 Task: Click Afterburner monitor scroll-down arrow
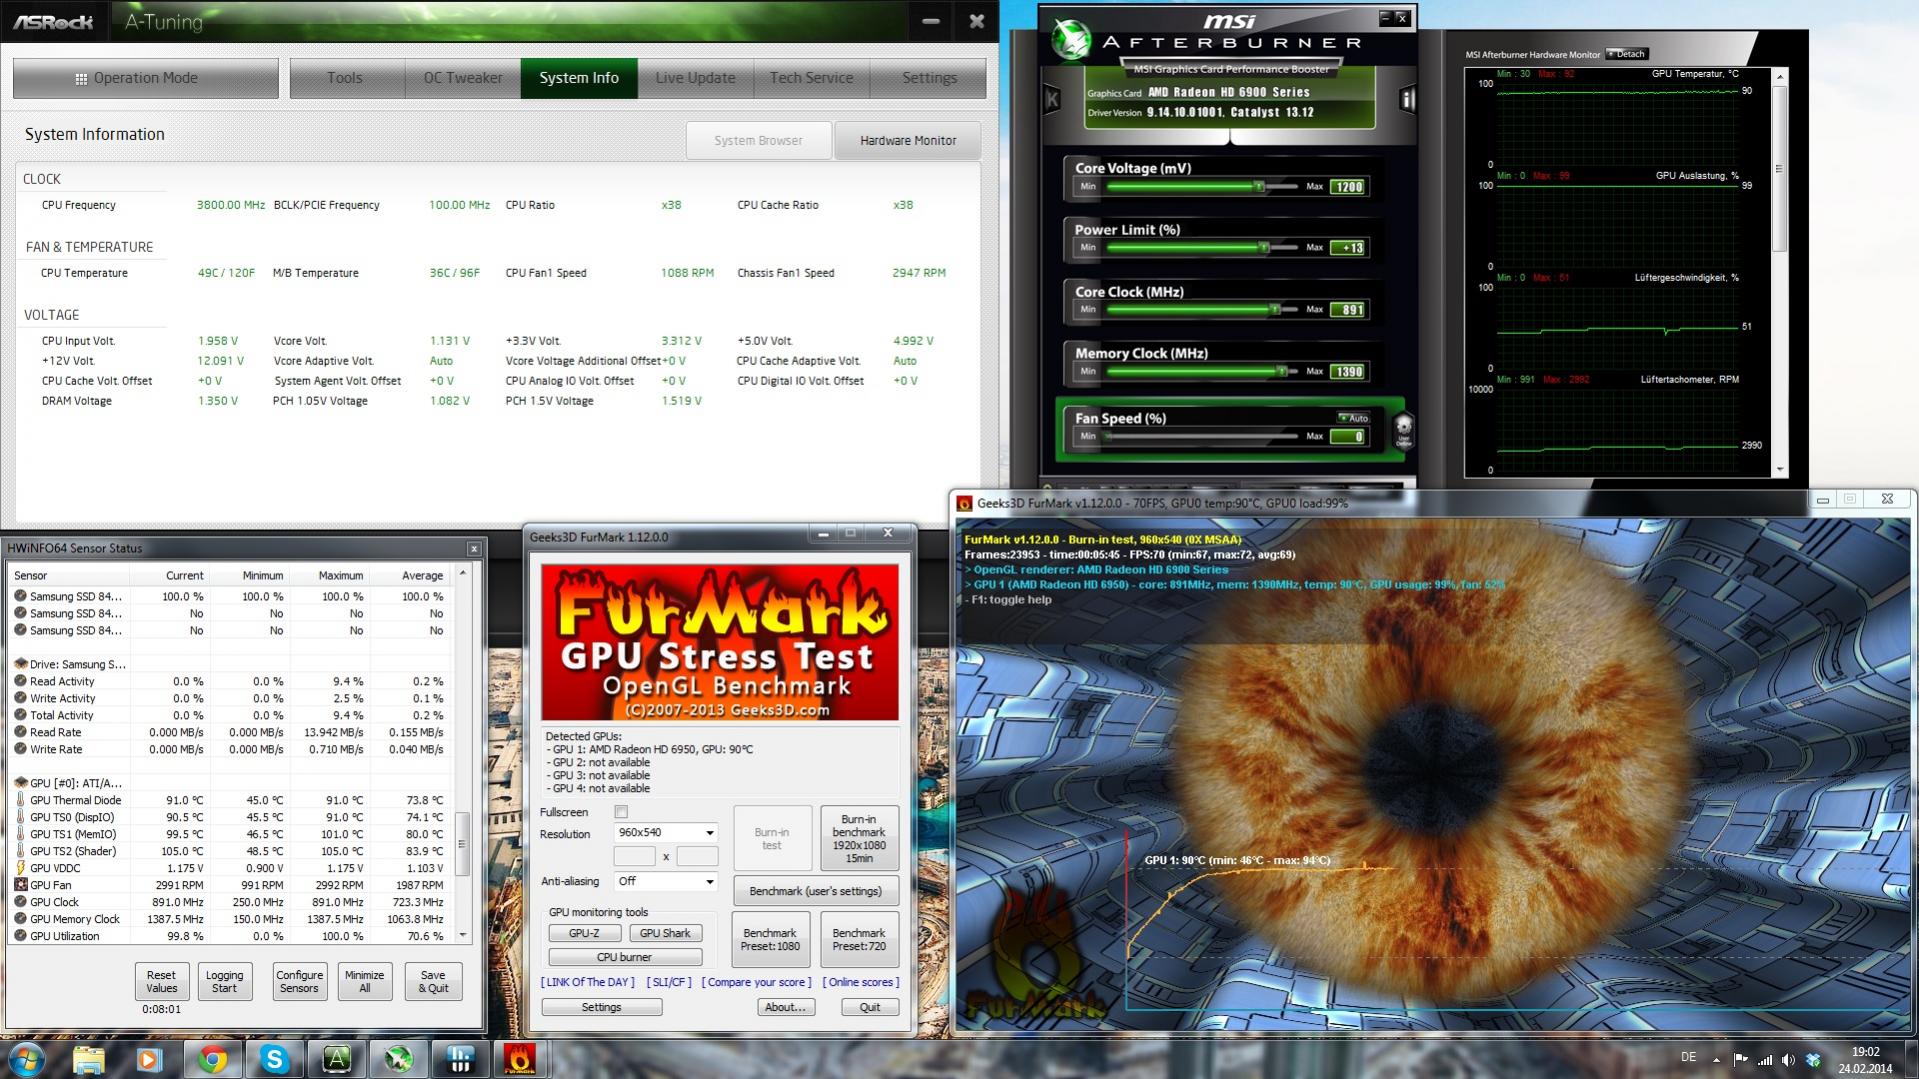(1779, 470)
